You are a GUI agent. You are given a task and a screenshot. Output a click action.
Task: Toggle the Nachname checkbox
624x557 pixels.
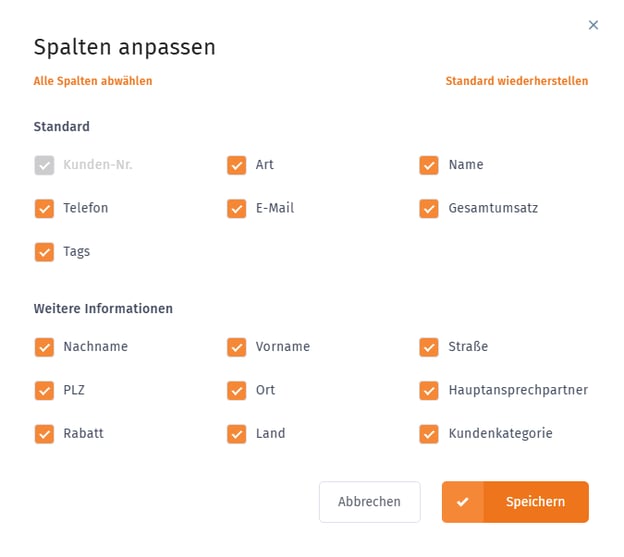click(x=44, y=347)
